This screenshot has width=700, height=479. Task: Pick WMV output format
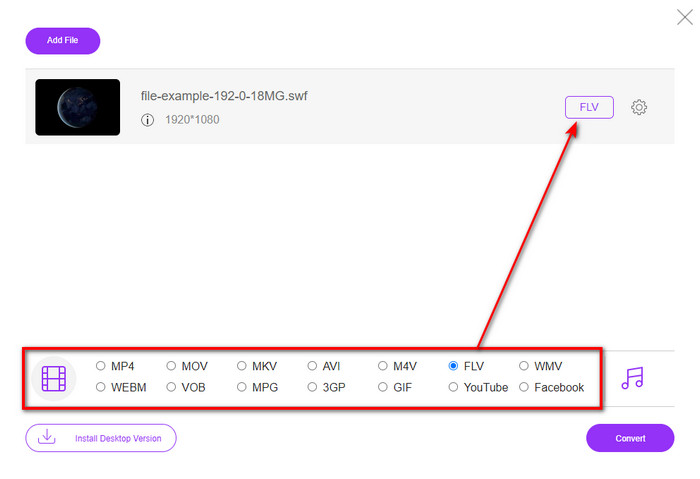pyautogui.click(x=524, y=366)
